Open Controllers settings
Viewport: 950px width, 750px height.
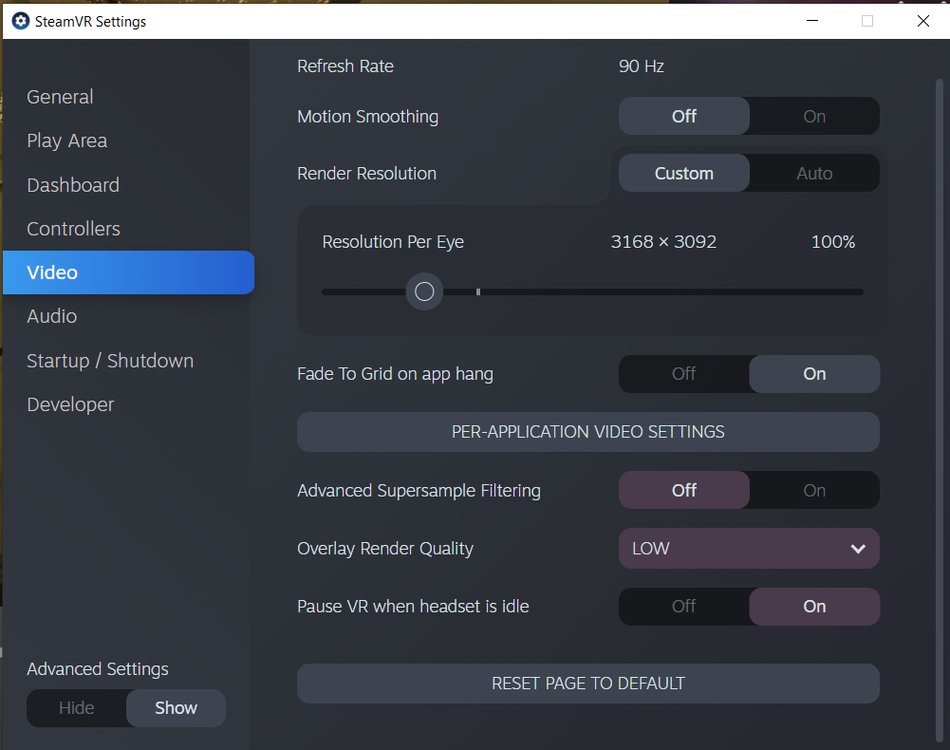[73, 228]
